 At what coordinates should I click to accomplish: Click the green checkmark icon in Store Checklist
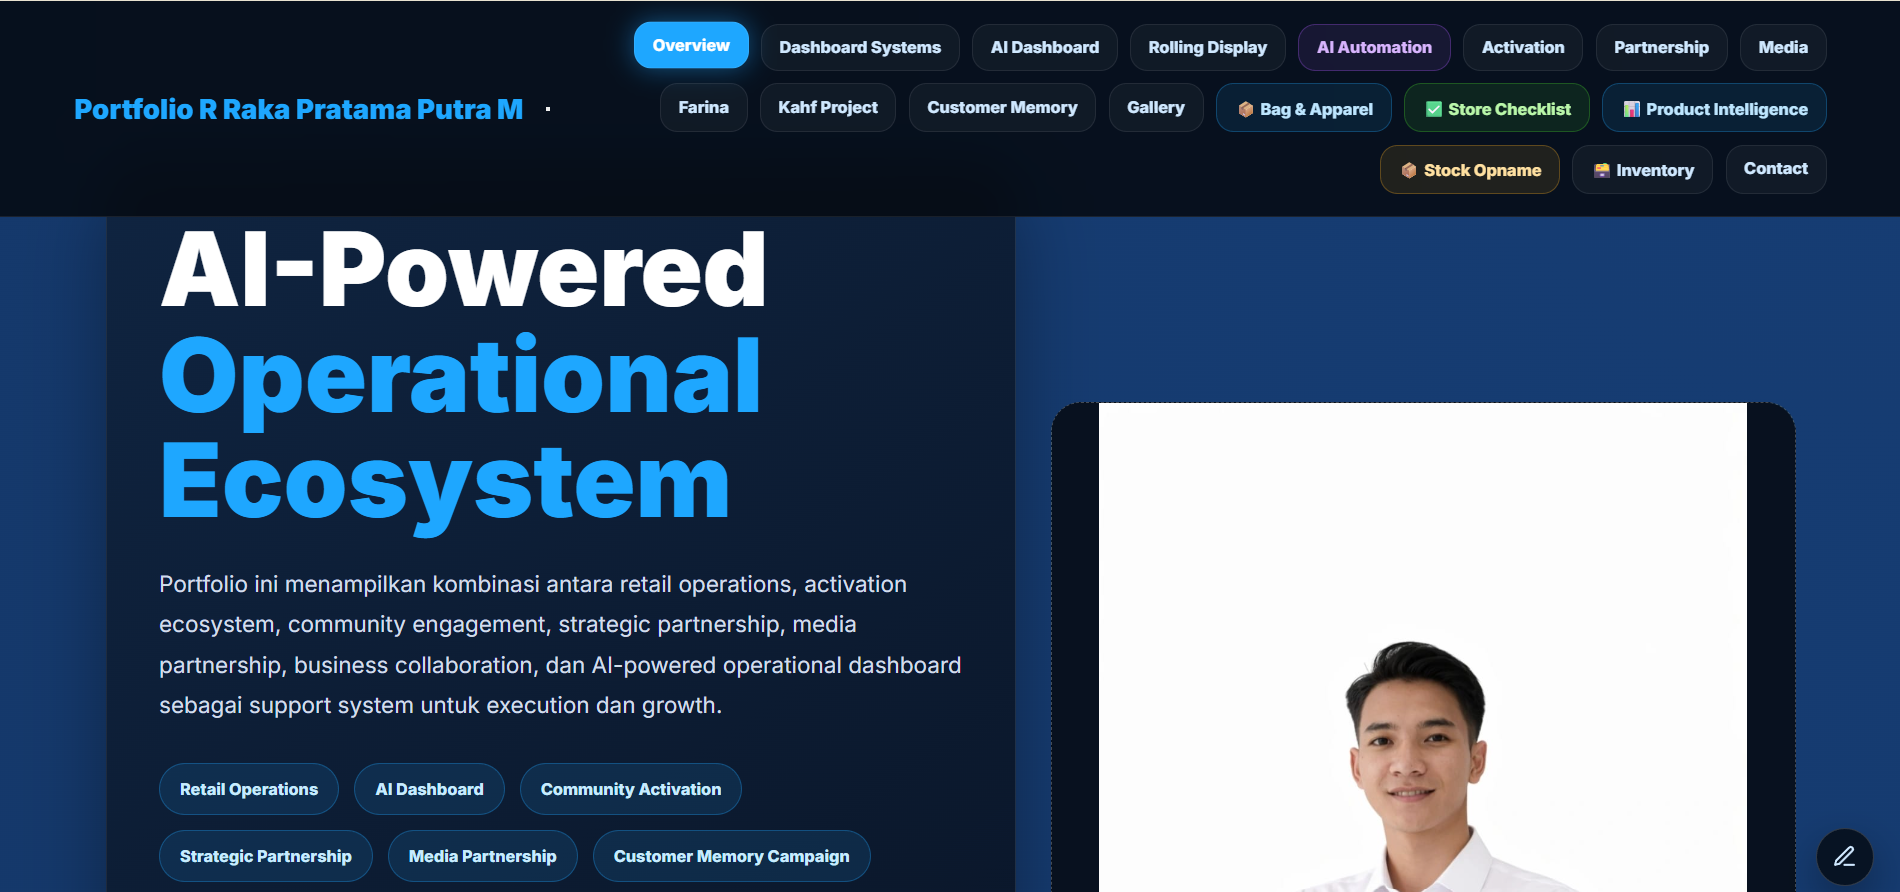click(x=1433, y=109)
